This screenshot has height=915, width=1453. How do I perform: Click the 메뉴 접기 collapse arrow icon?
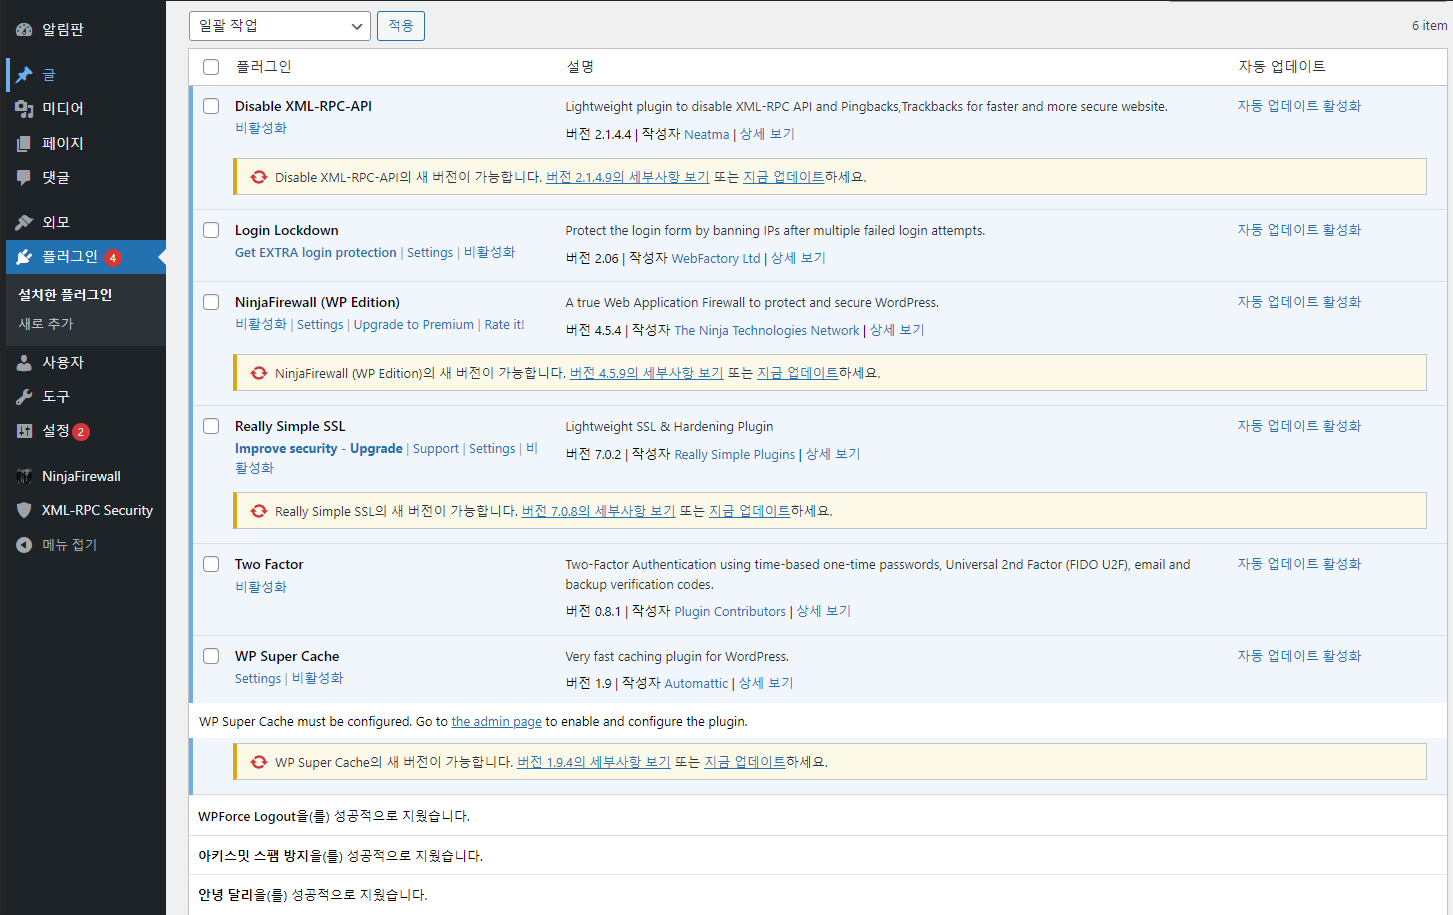coord(24,545)
